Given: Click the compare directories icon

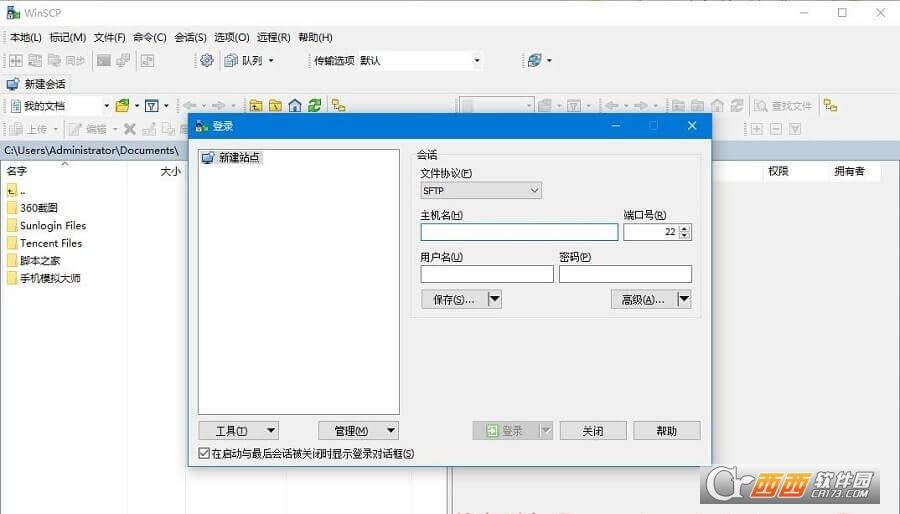Looking at the screenshot, I should point(16,60).
